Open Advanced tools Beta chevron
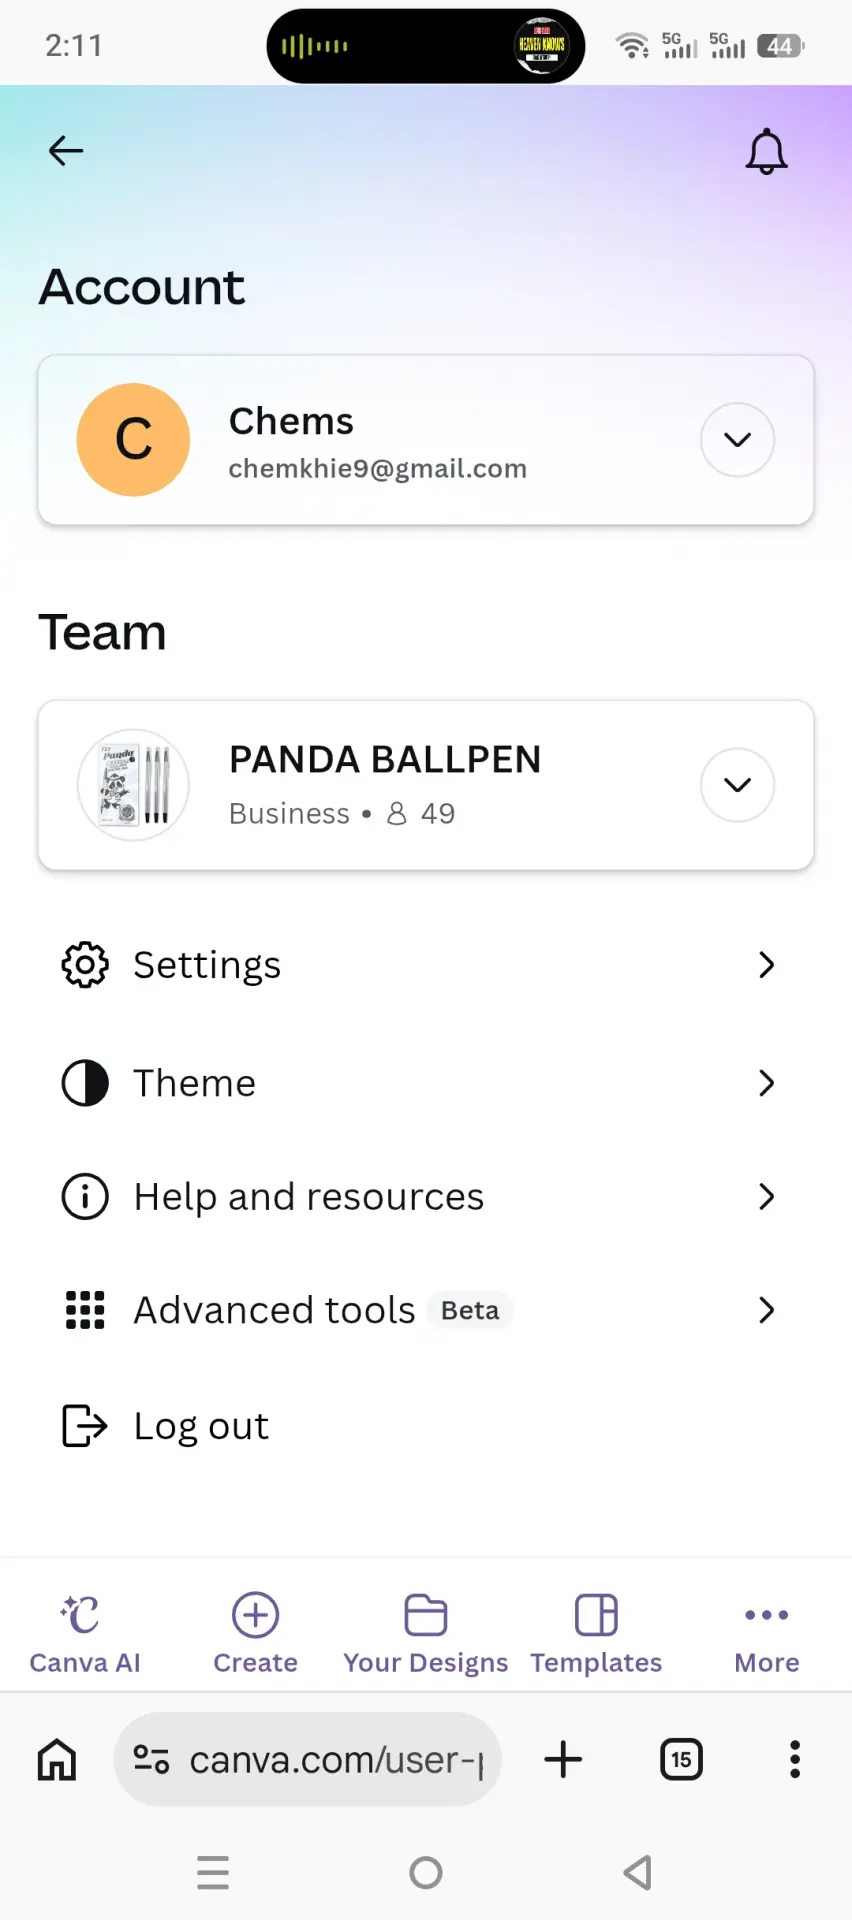 point(767,1310)
